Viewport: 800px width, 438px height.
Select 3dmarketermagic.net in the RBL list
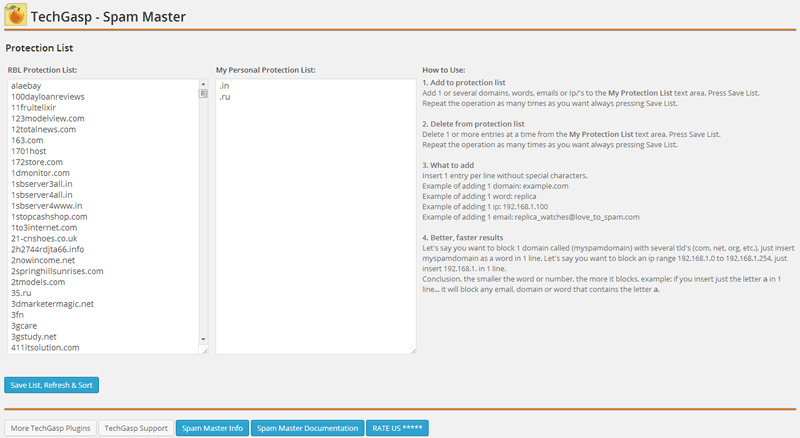click(x=52, y=303)
